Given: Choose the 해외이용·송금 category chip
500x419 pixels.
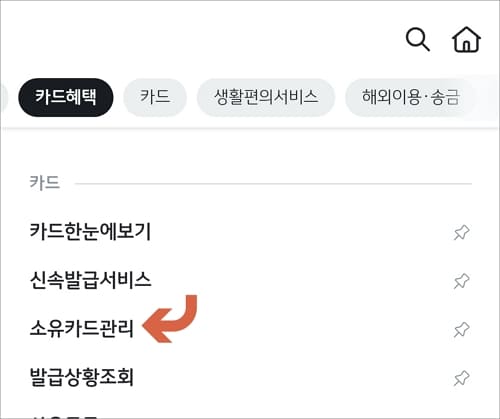Looking at the screenshot, I should (x=411, y=97).
